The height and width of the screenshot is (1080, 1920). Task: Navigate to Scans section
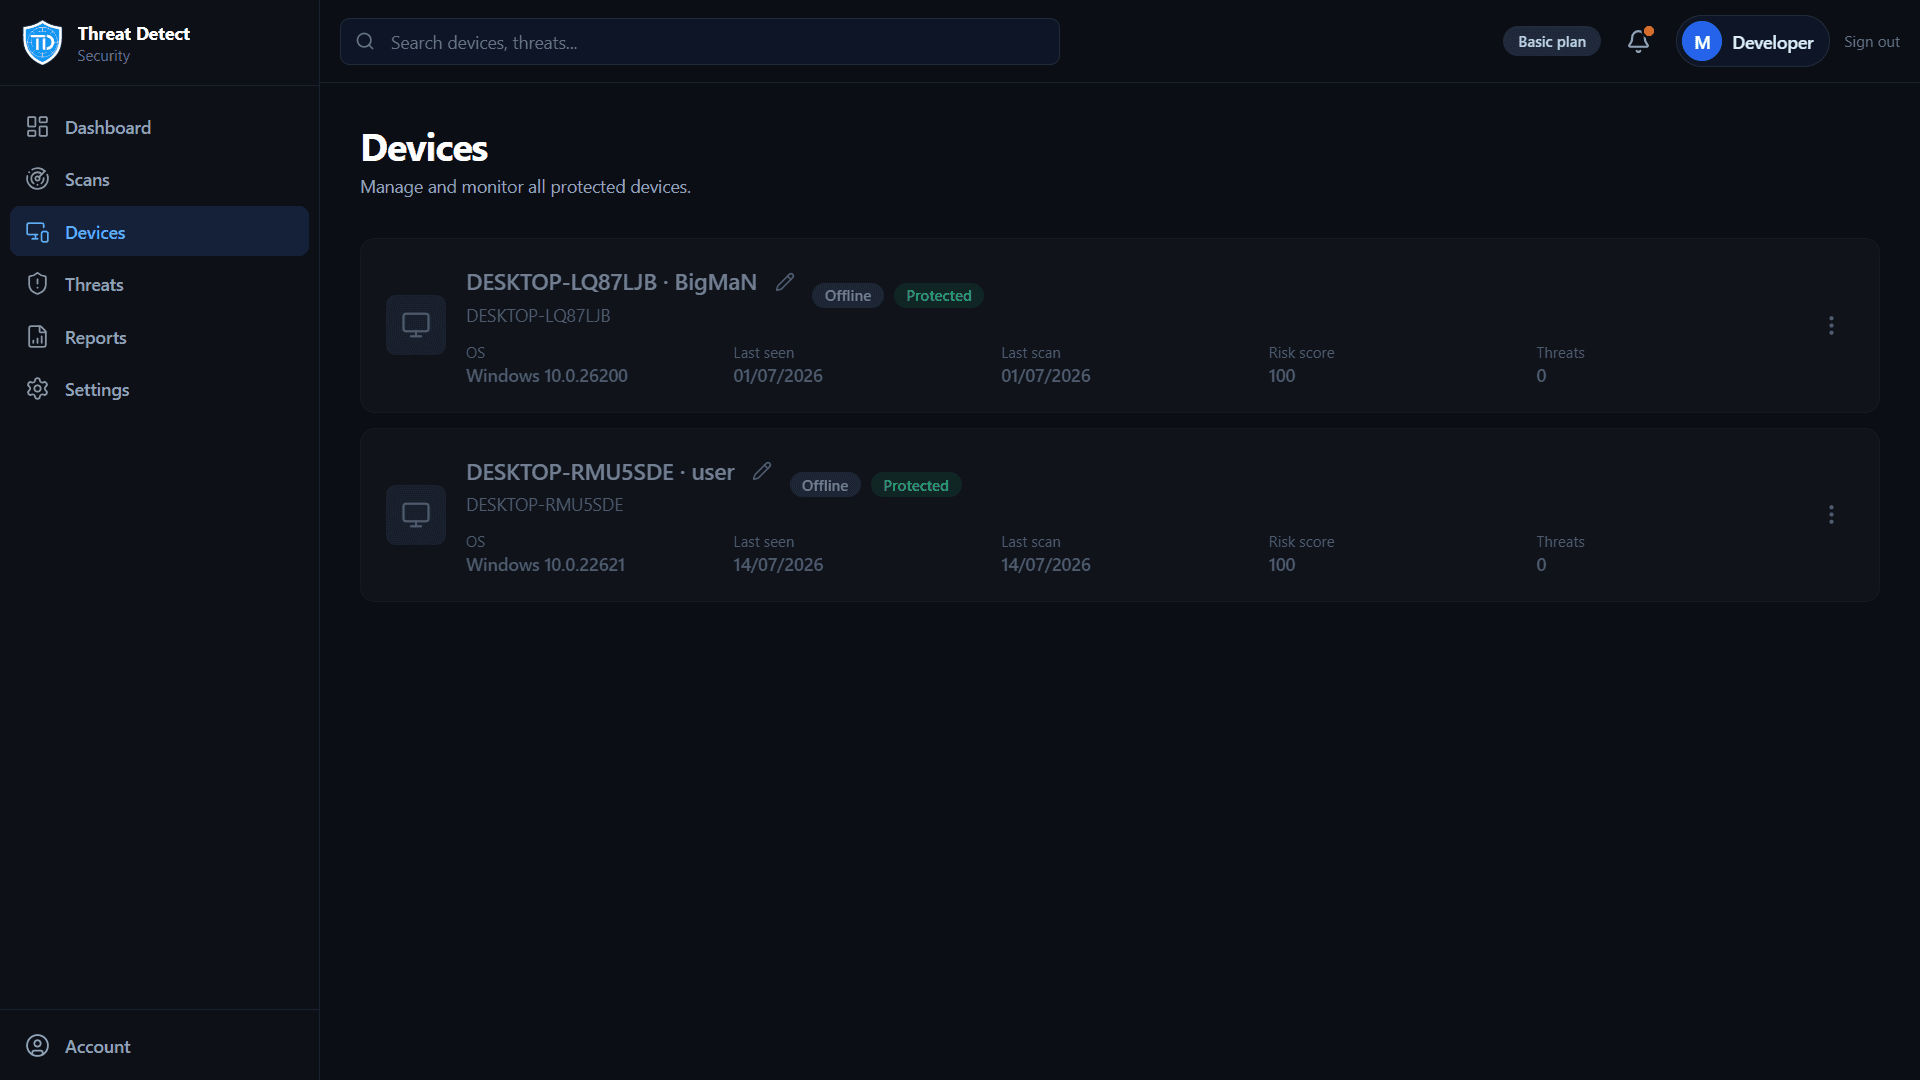point(159,179)
